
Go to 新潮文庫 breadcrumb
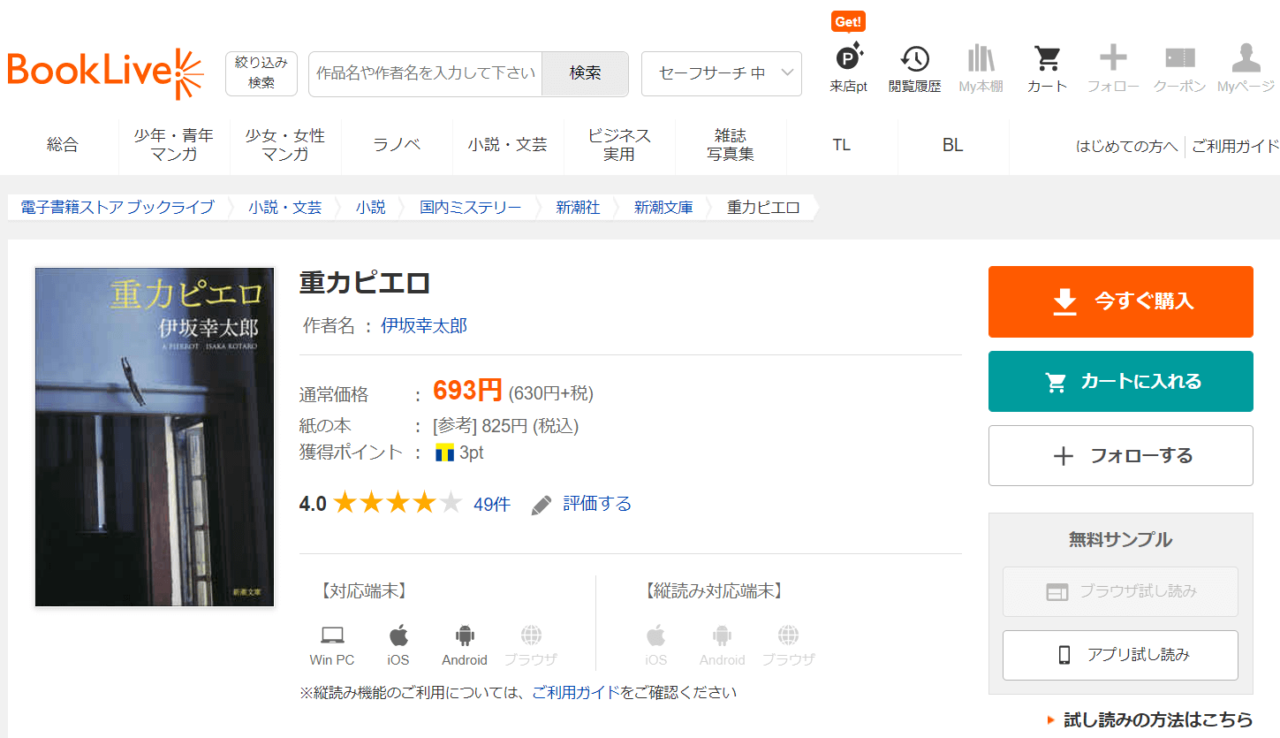click(664, 207)
